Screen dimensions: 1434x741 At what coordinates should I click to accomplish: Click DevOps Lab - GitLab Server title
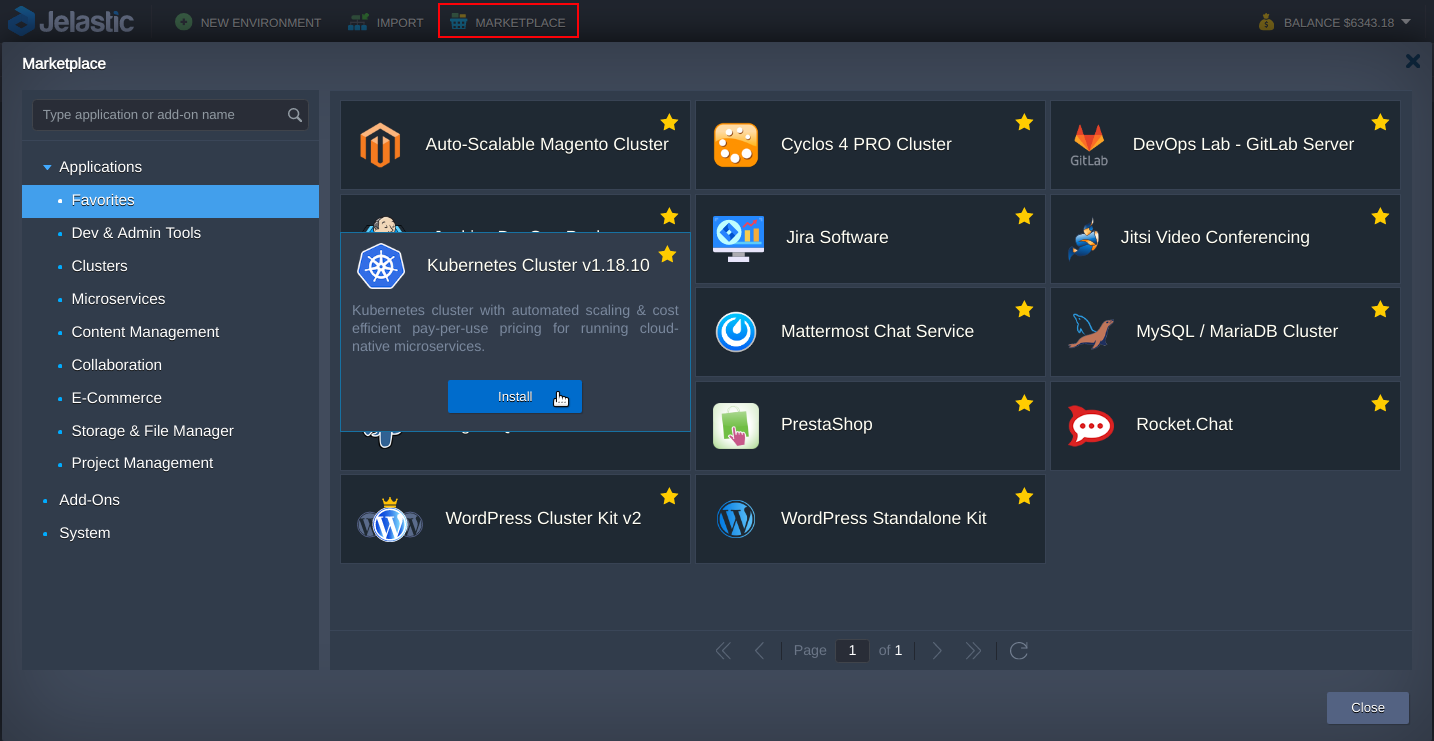click(x=1243, y=145)
